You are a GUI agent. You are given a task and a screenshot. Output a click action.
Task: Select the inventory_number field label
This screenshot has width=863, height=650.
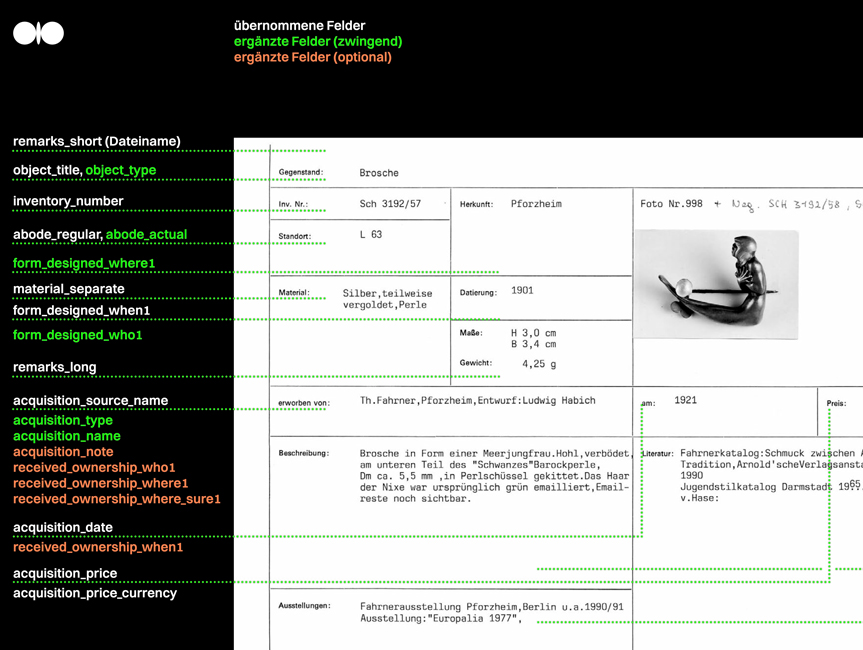pos(68,201)
